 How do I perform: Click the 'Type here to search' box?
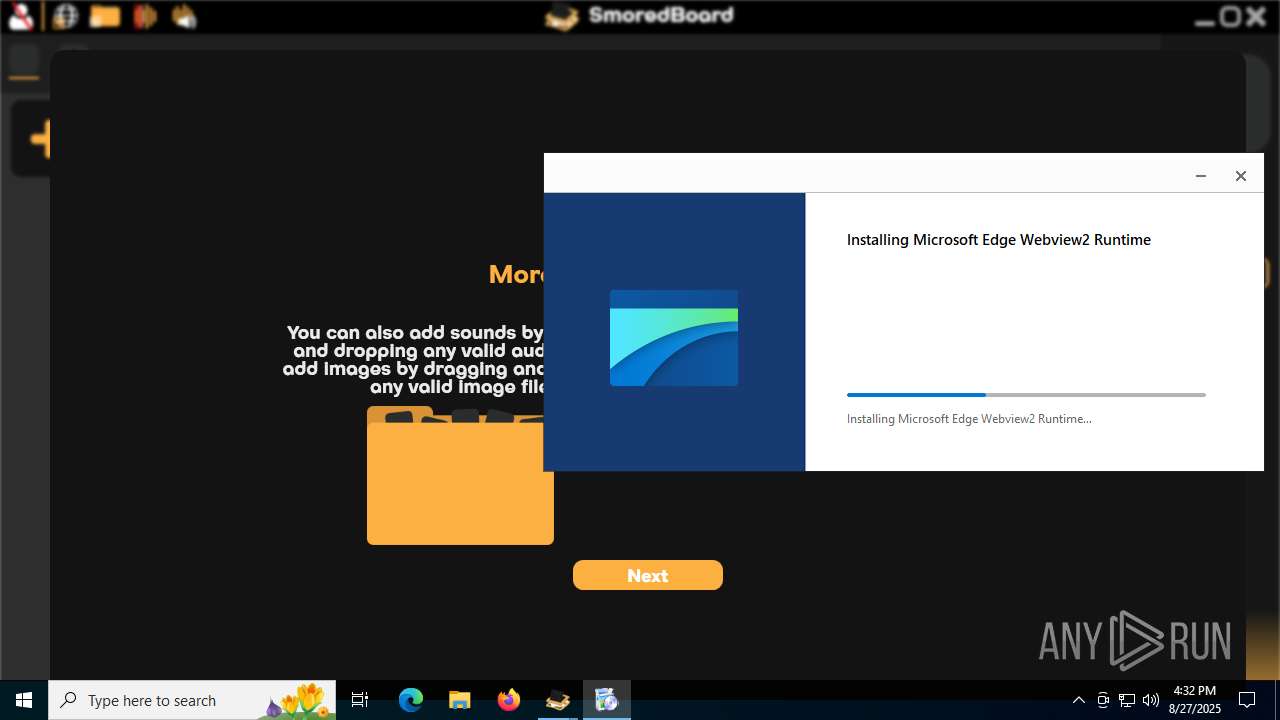[192, 700]
